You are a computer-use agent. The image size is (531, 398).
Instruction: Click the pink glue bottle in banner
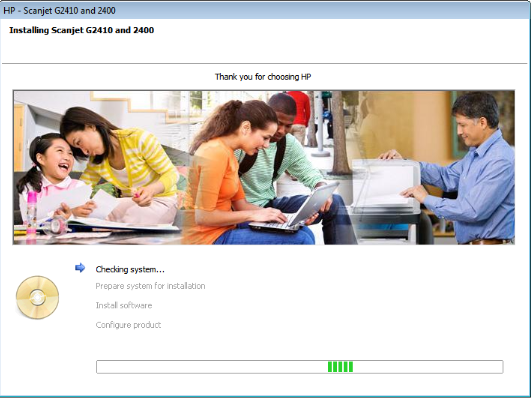(x=31, y=213)
